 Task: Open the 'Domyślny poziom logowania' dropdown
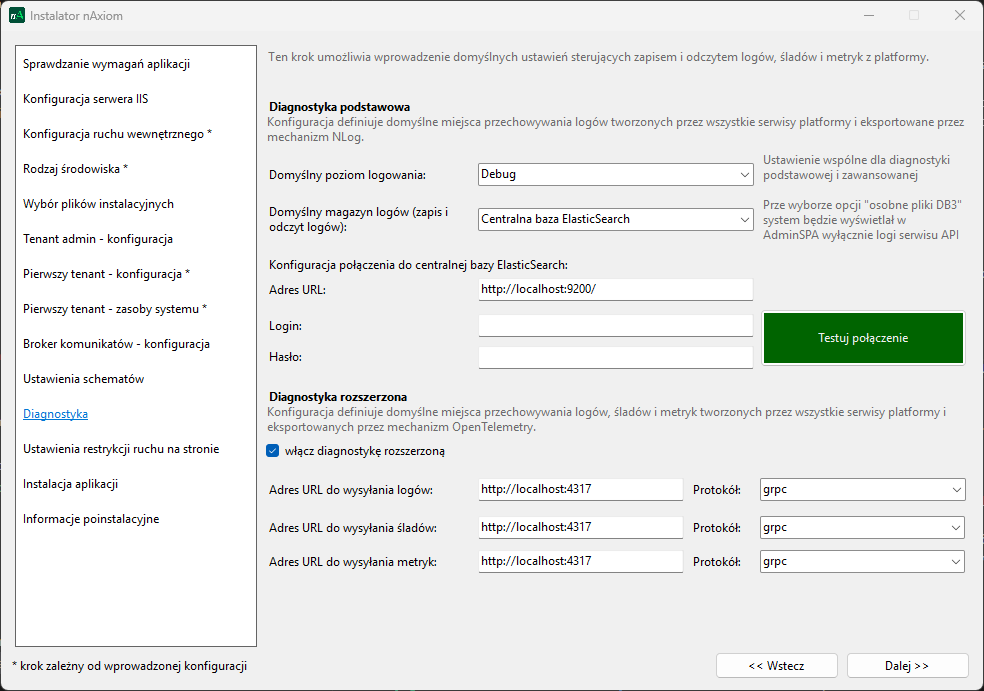615,174
